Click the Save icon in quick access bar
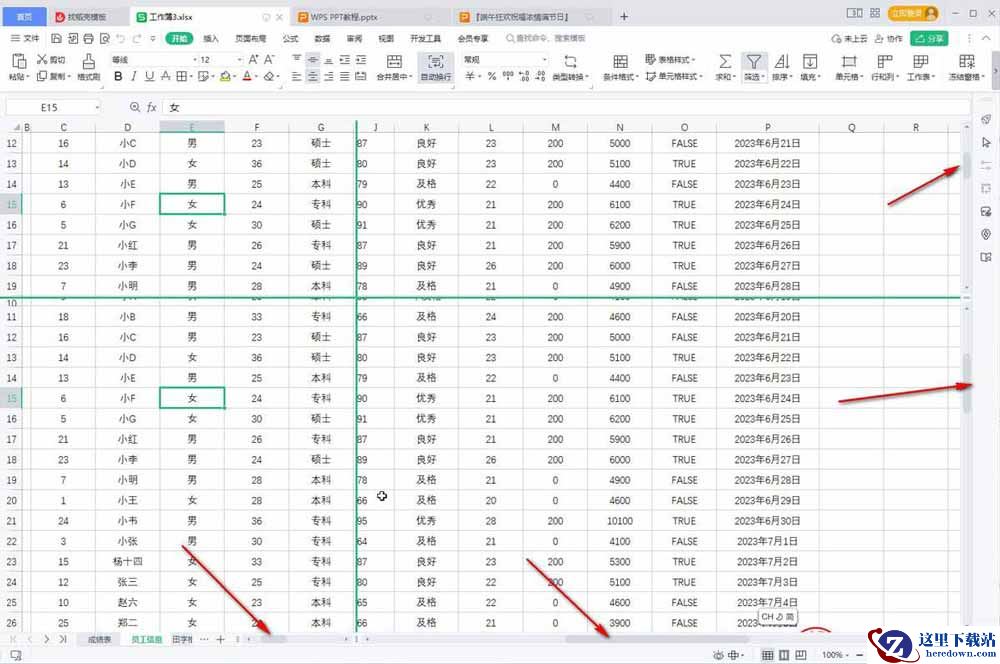 click(56, 39)
